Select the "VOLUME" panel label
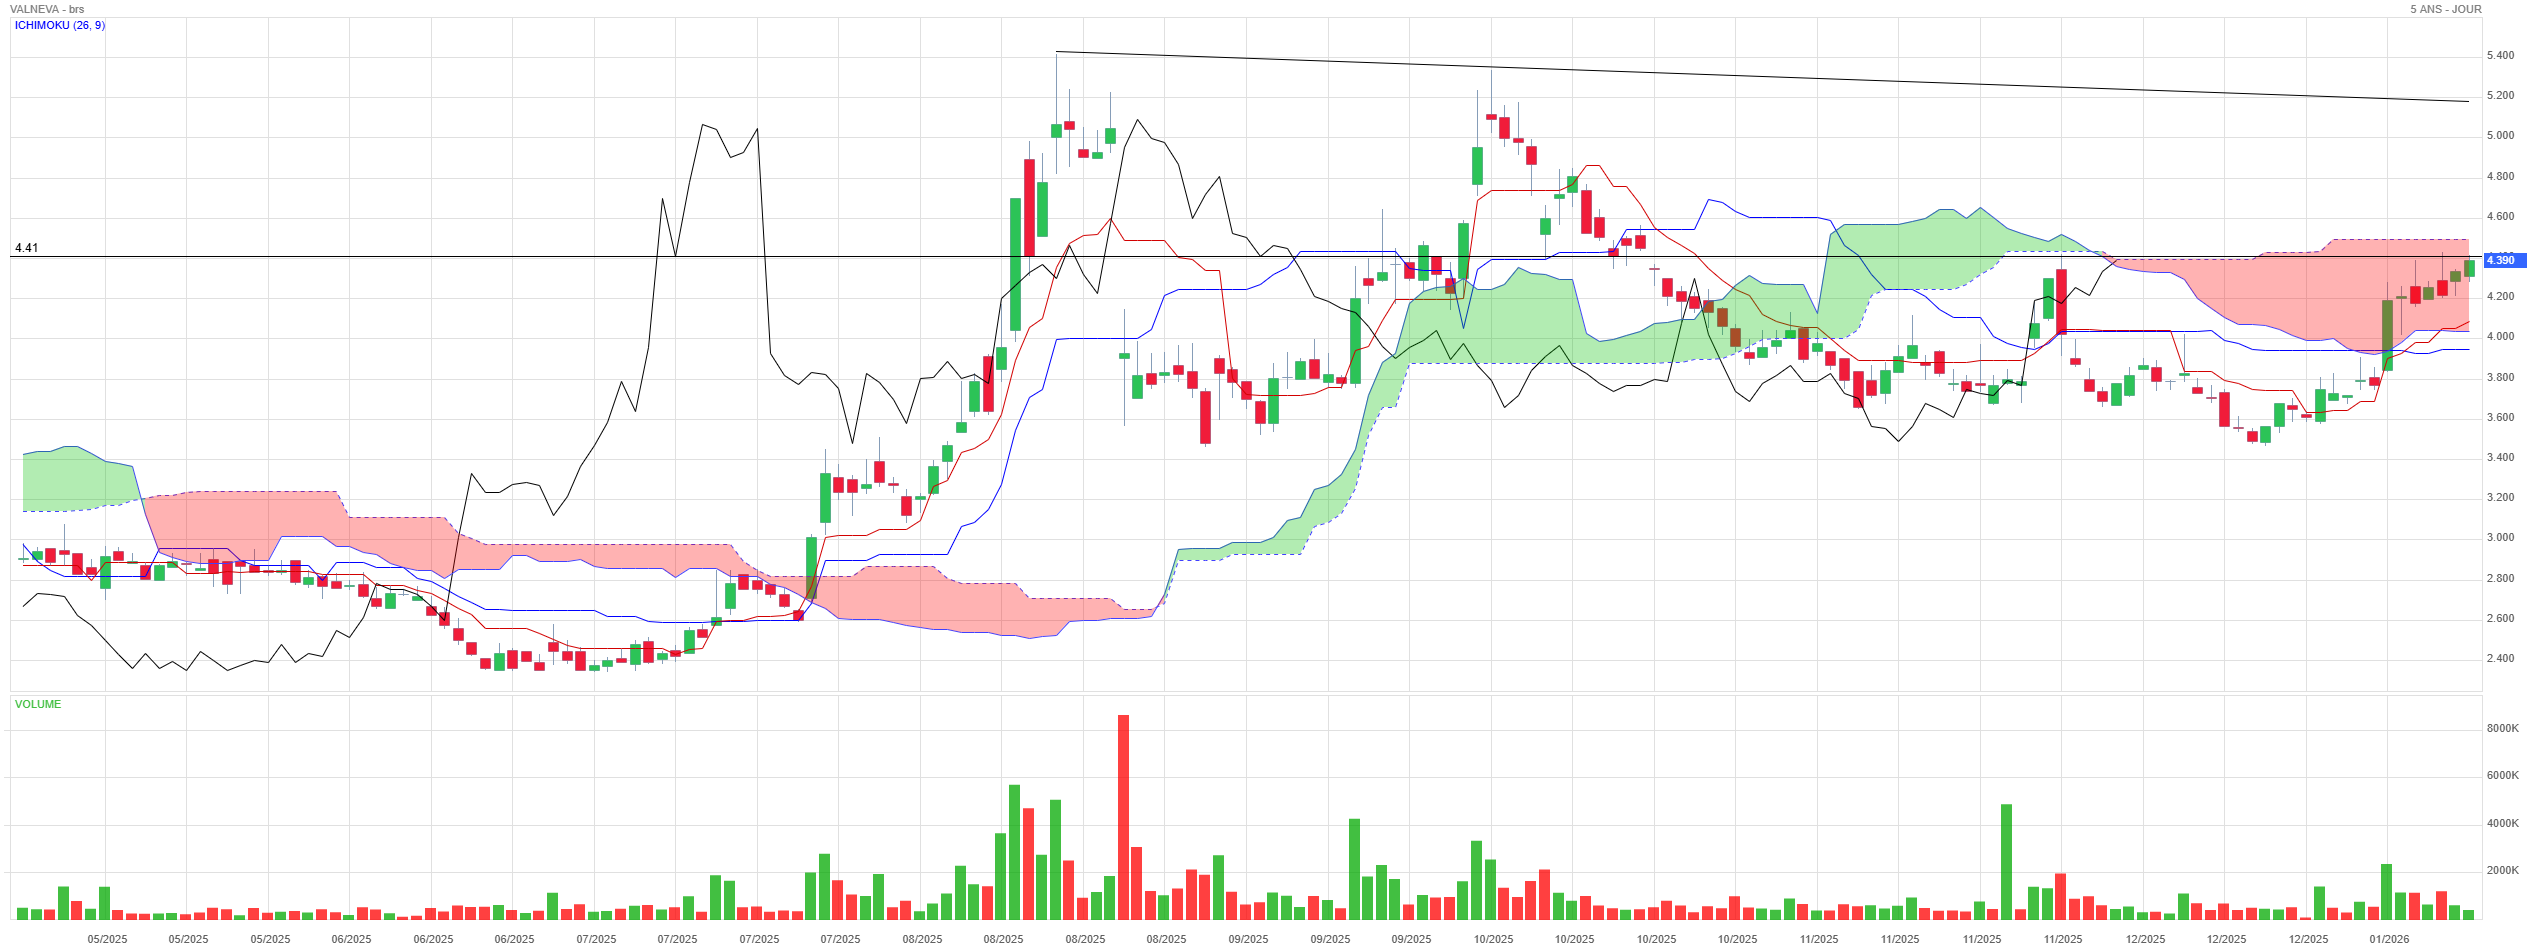Screen dimensions: 2527x949 point(38,704)
